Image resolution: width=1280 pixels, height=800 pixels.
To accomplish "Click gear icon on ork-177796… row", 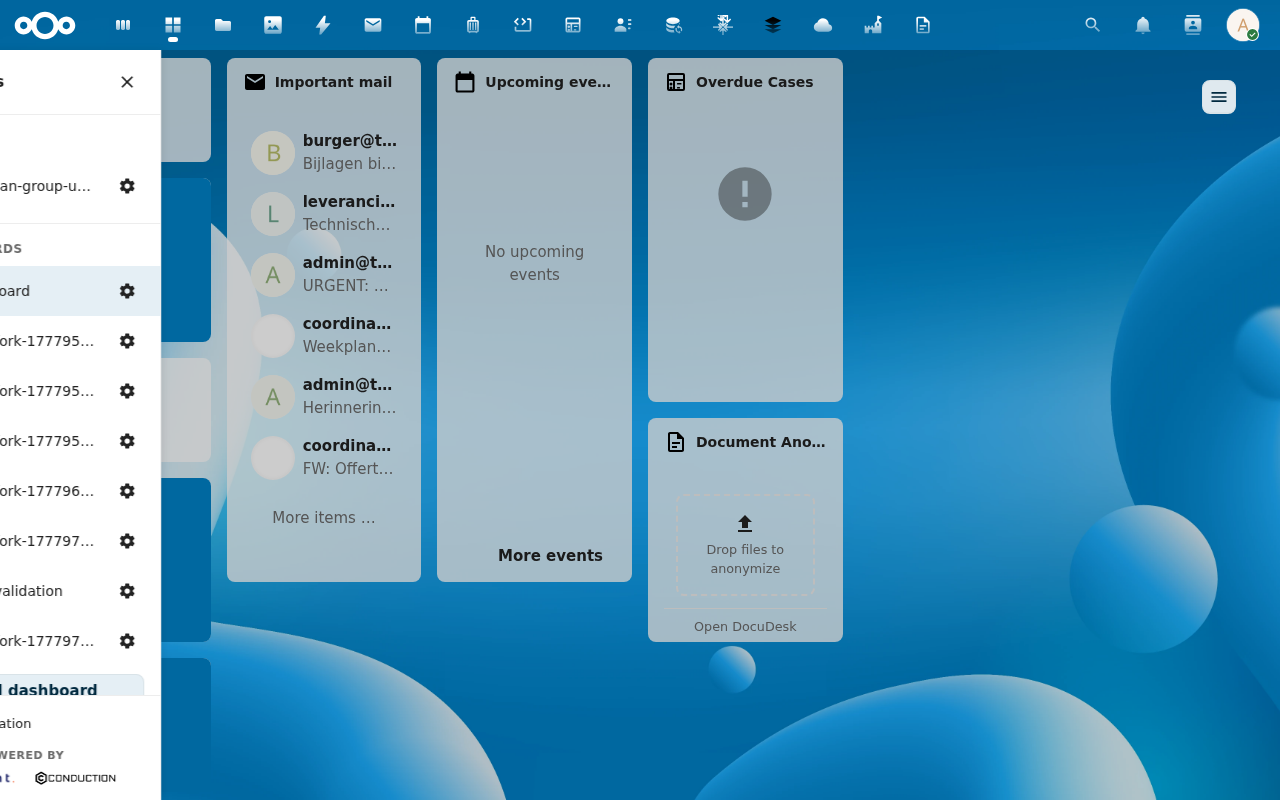I will (x=127, y=491).
